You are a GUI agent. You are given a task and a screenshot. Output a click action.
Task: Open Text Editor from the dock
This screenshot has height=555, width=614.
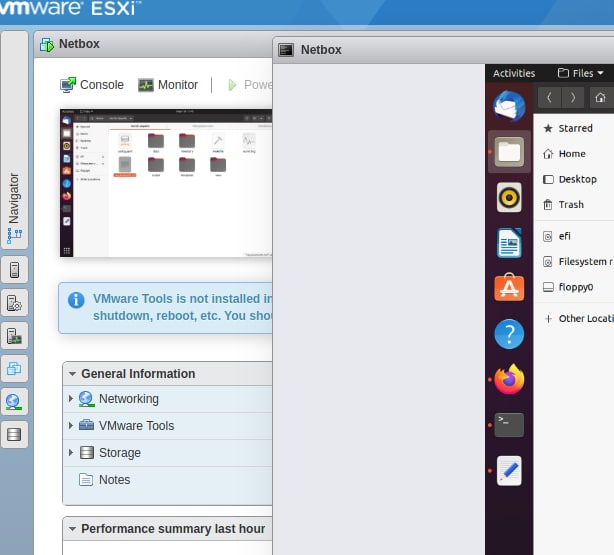(x=509, y=471)
